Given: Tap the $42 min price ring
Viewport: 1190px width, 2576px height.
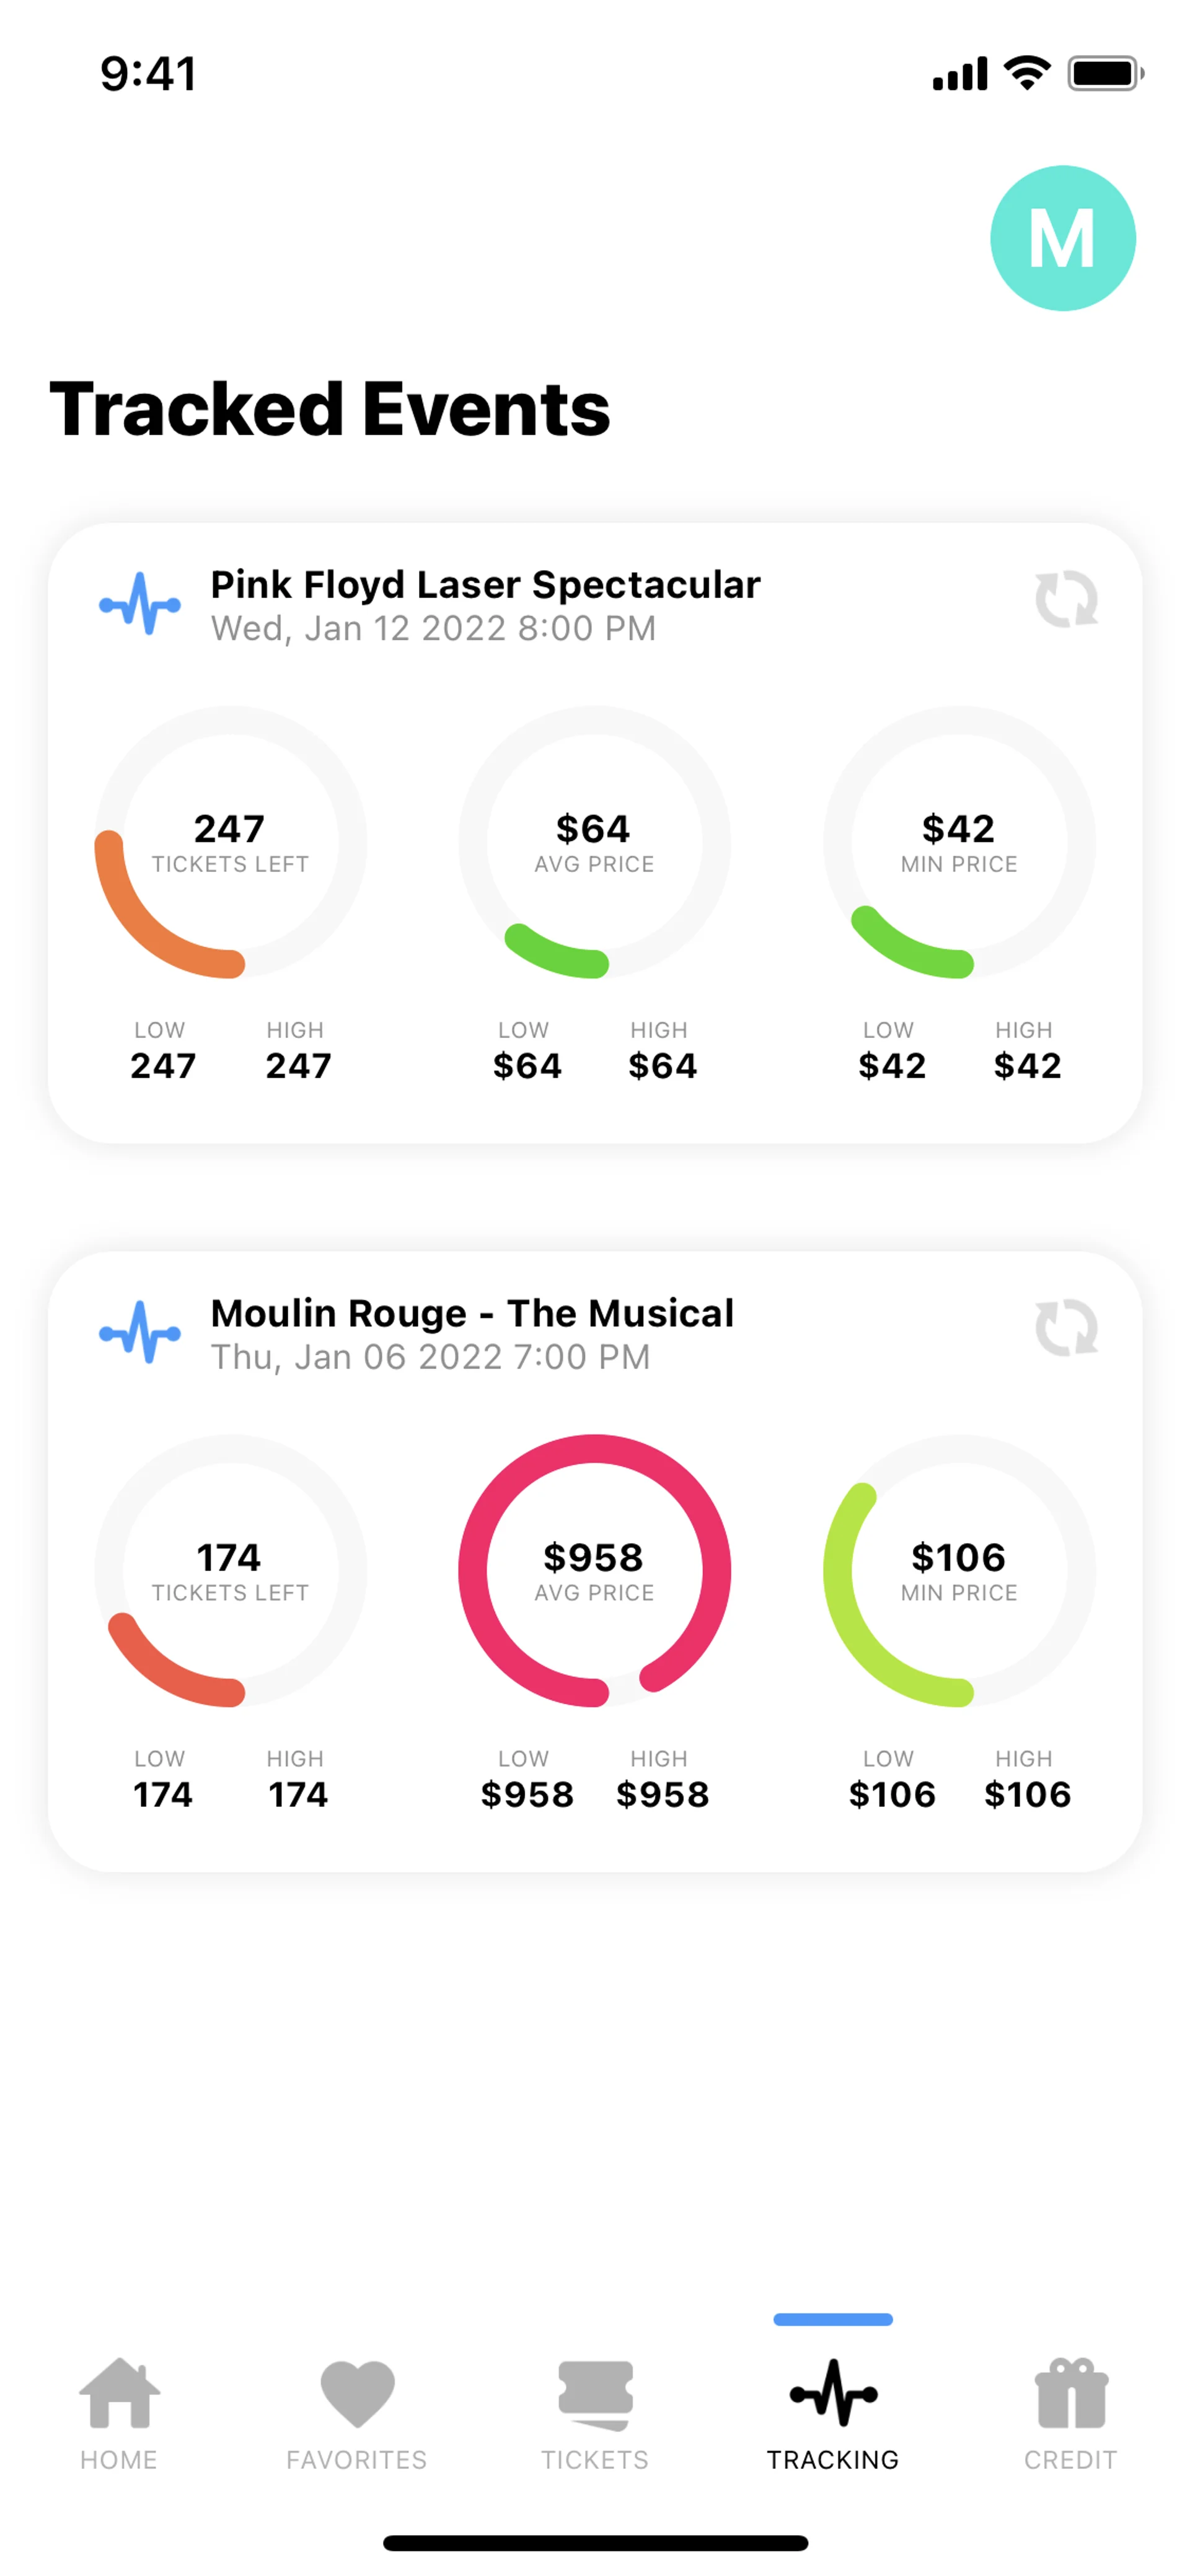Looking at the screenshot, I should tap(959, 842).
